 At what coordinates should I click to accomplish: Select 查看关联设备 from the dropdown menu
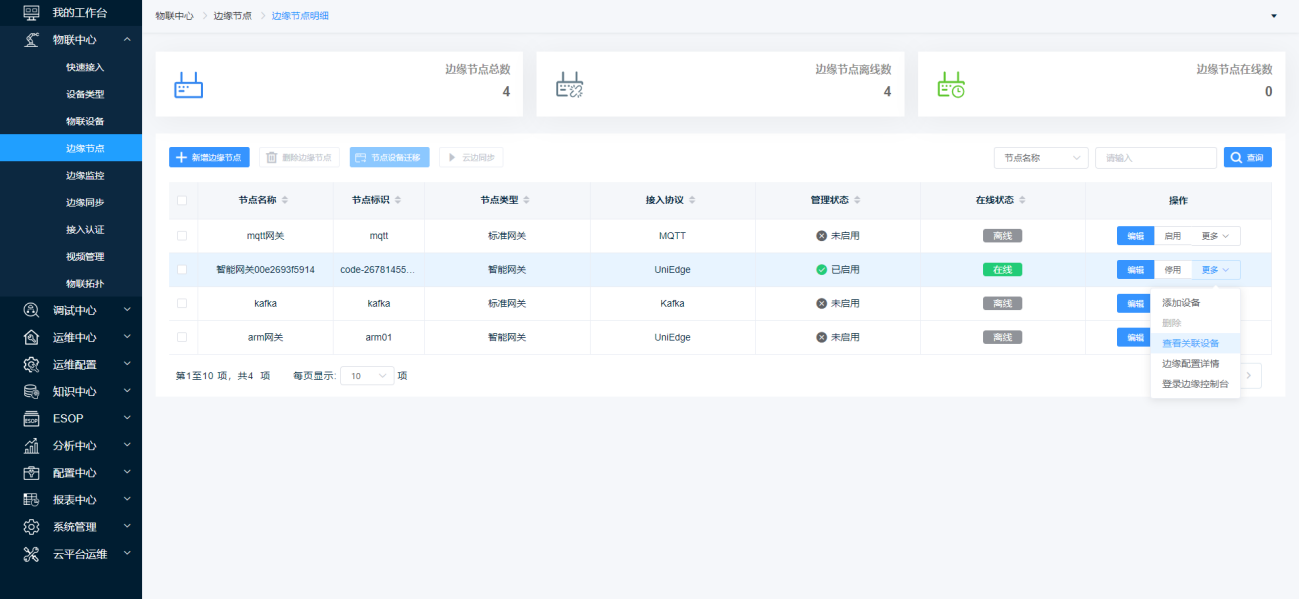pos(1190,343)
